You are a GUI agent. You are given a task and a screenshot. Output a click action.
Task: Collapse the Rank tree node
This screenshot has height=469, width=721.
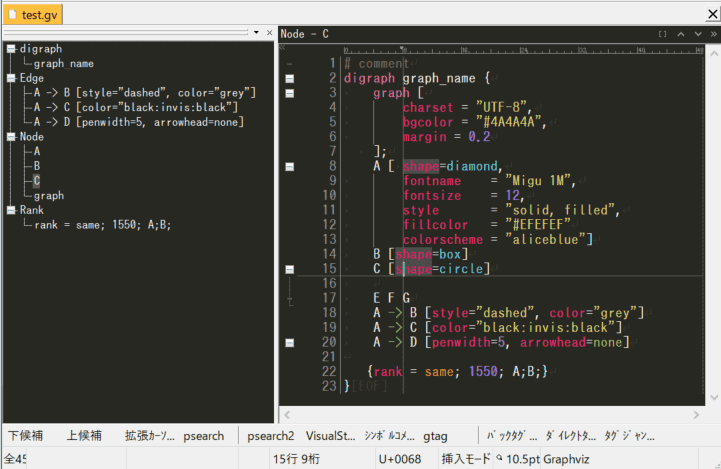point(11,210)
